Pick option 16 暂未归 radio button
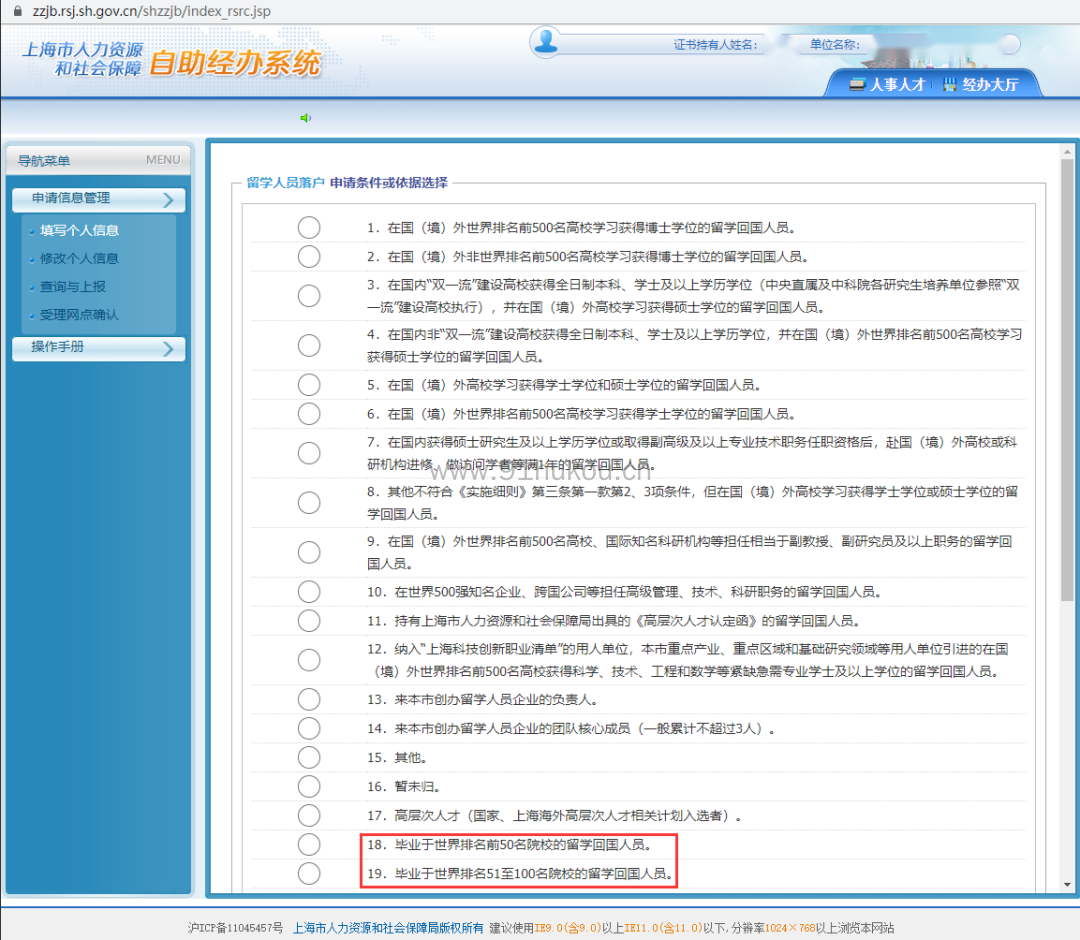The height and width of the screenshot is (940, 1080). pyautogui.click(x=309, y=787)
